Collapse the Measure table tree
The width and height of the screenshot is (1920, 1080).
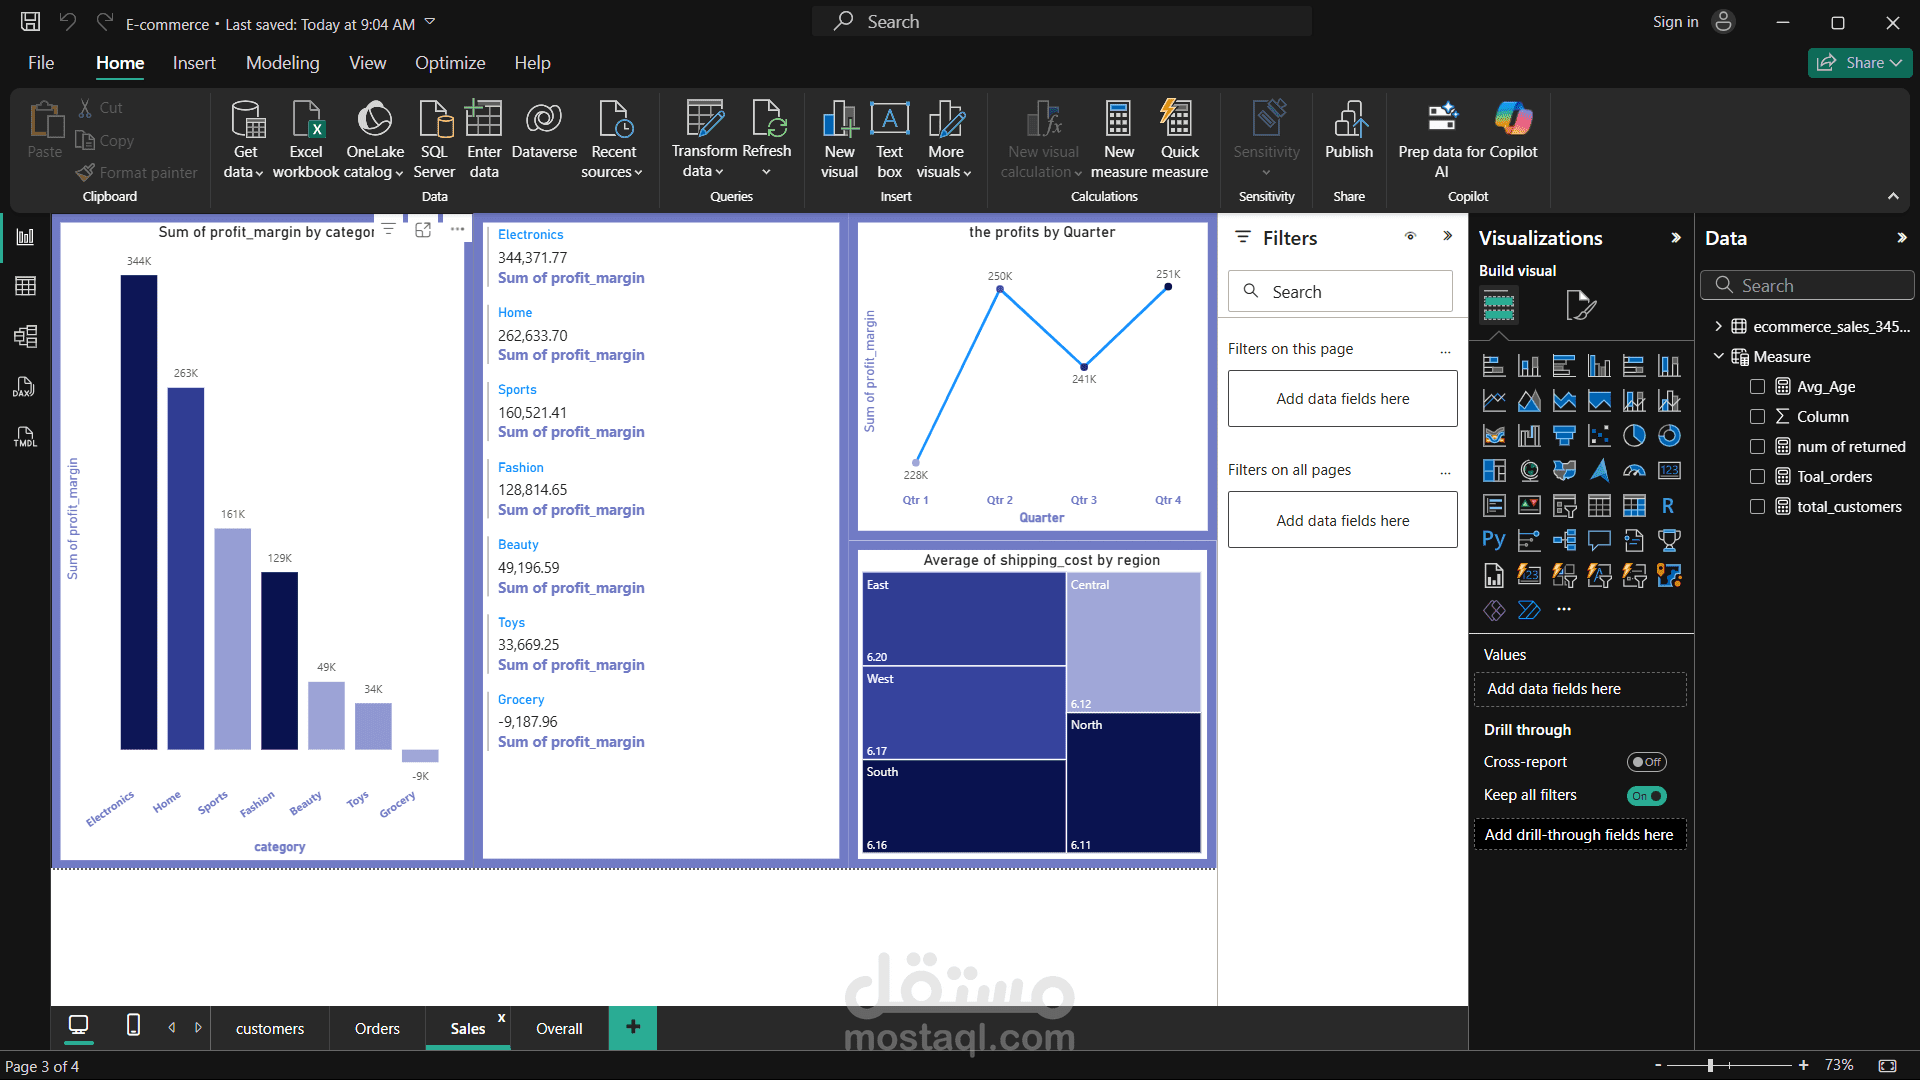click(1718, 356)
